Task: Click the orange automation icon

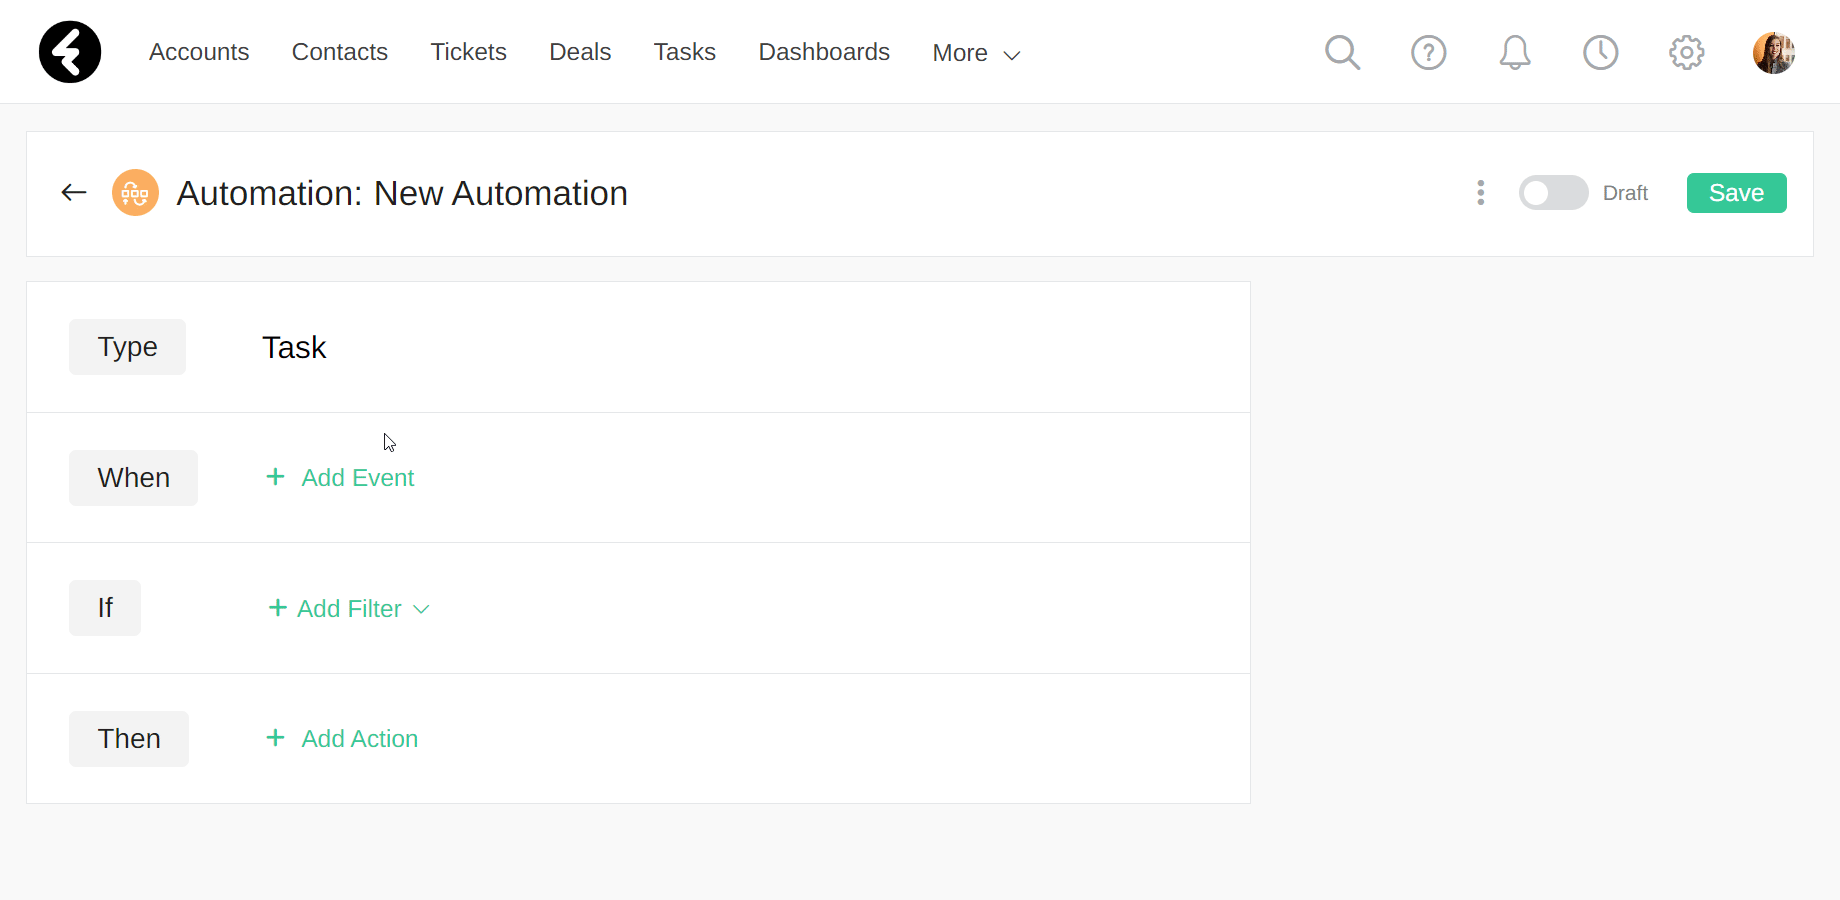Action: [x=135, y=192]
